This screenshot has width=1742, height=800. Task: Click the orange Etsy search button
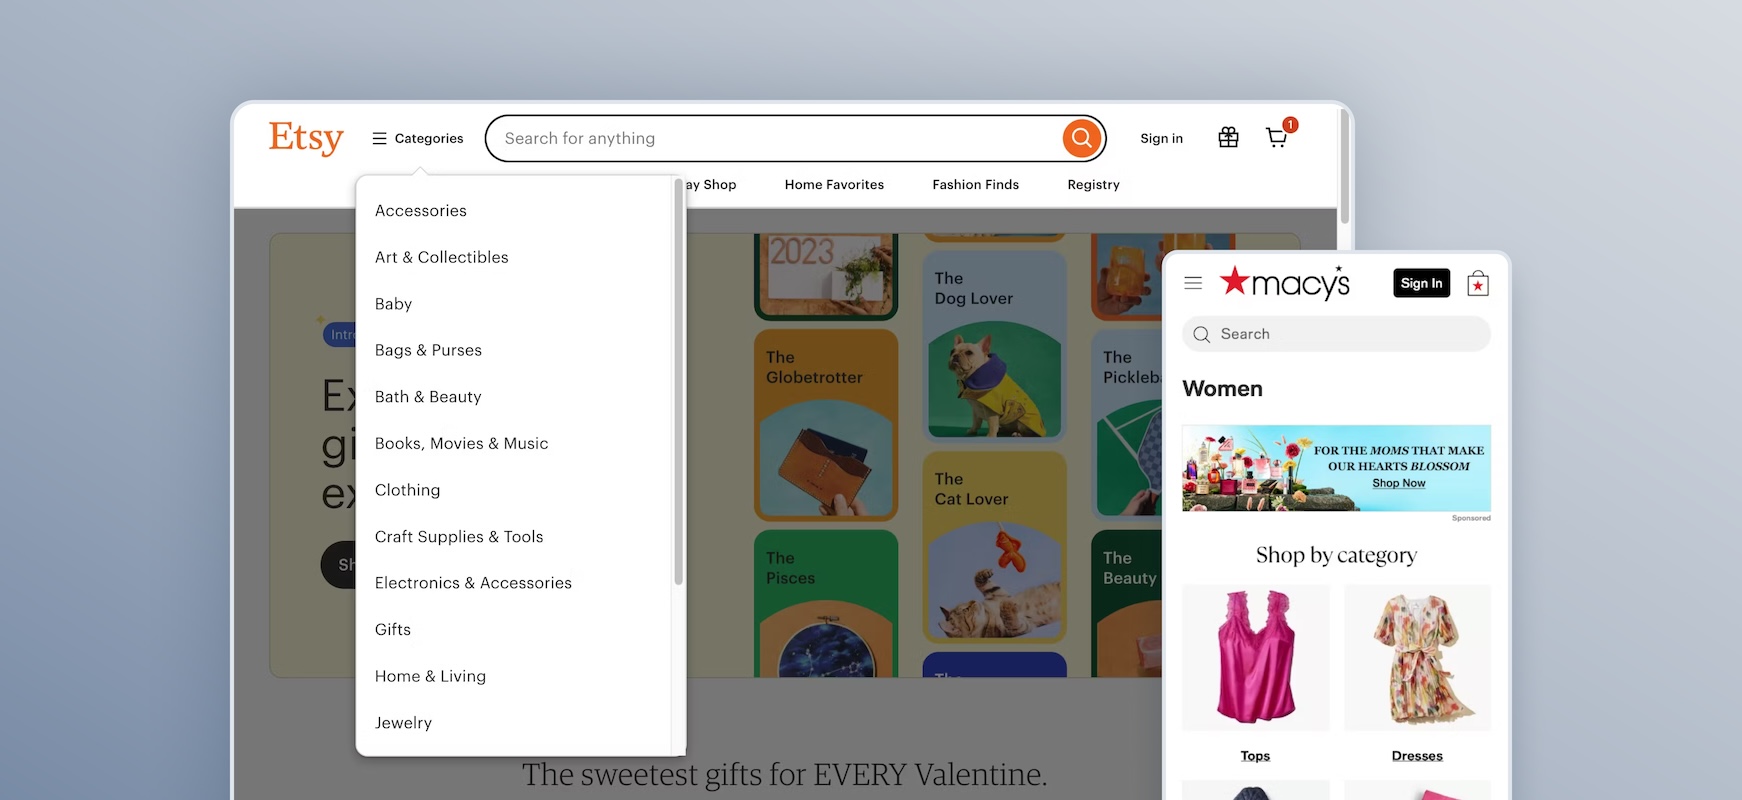click(1081, 138)
